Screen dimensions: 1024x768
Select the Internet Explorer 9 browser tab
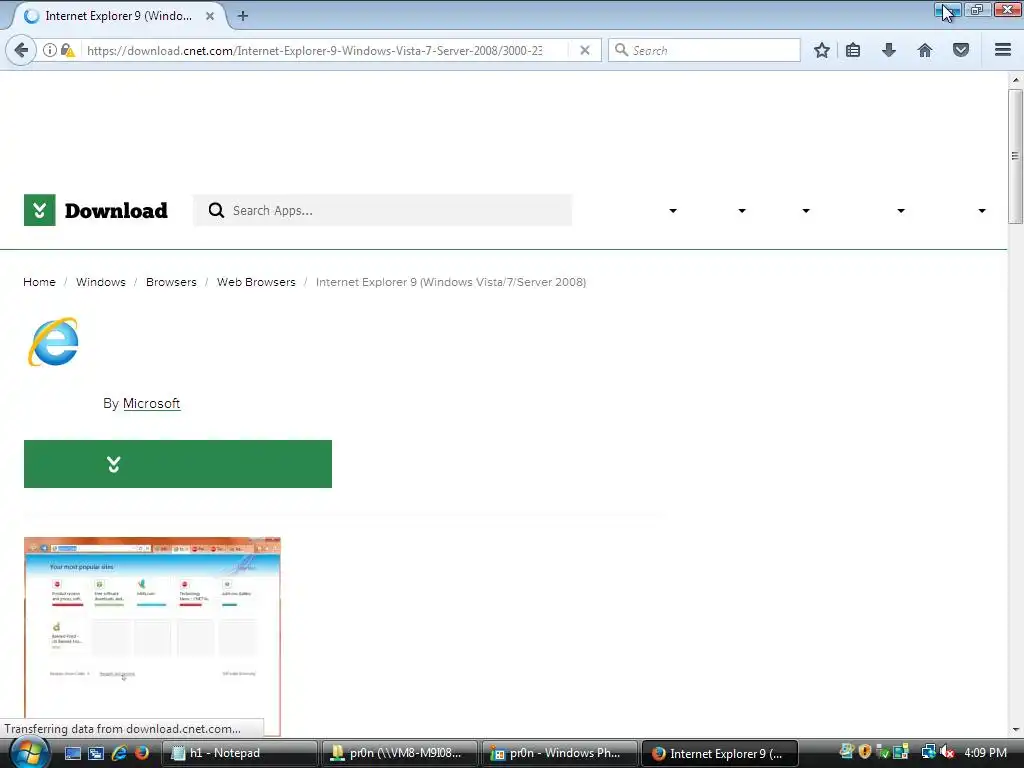tap(118, 16)
